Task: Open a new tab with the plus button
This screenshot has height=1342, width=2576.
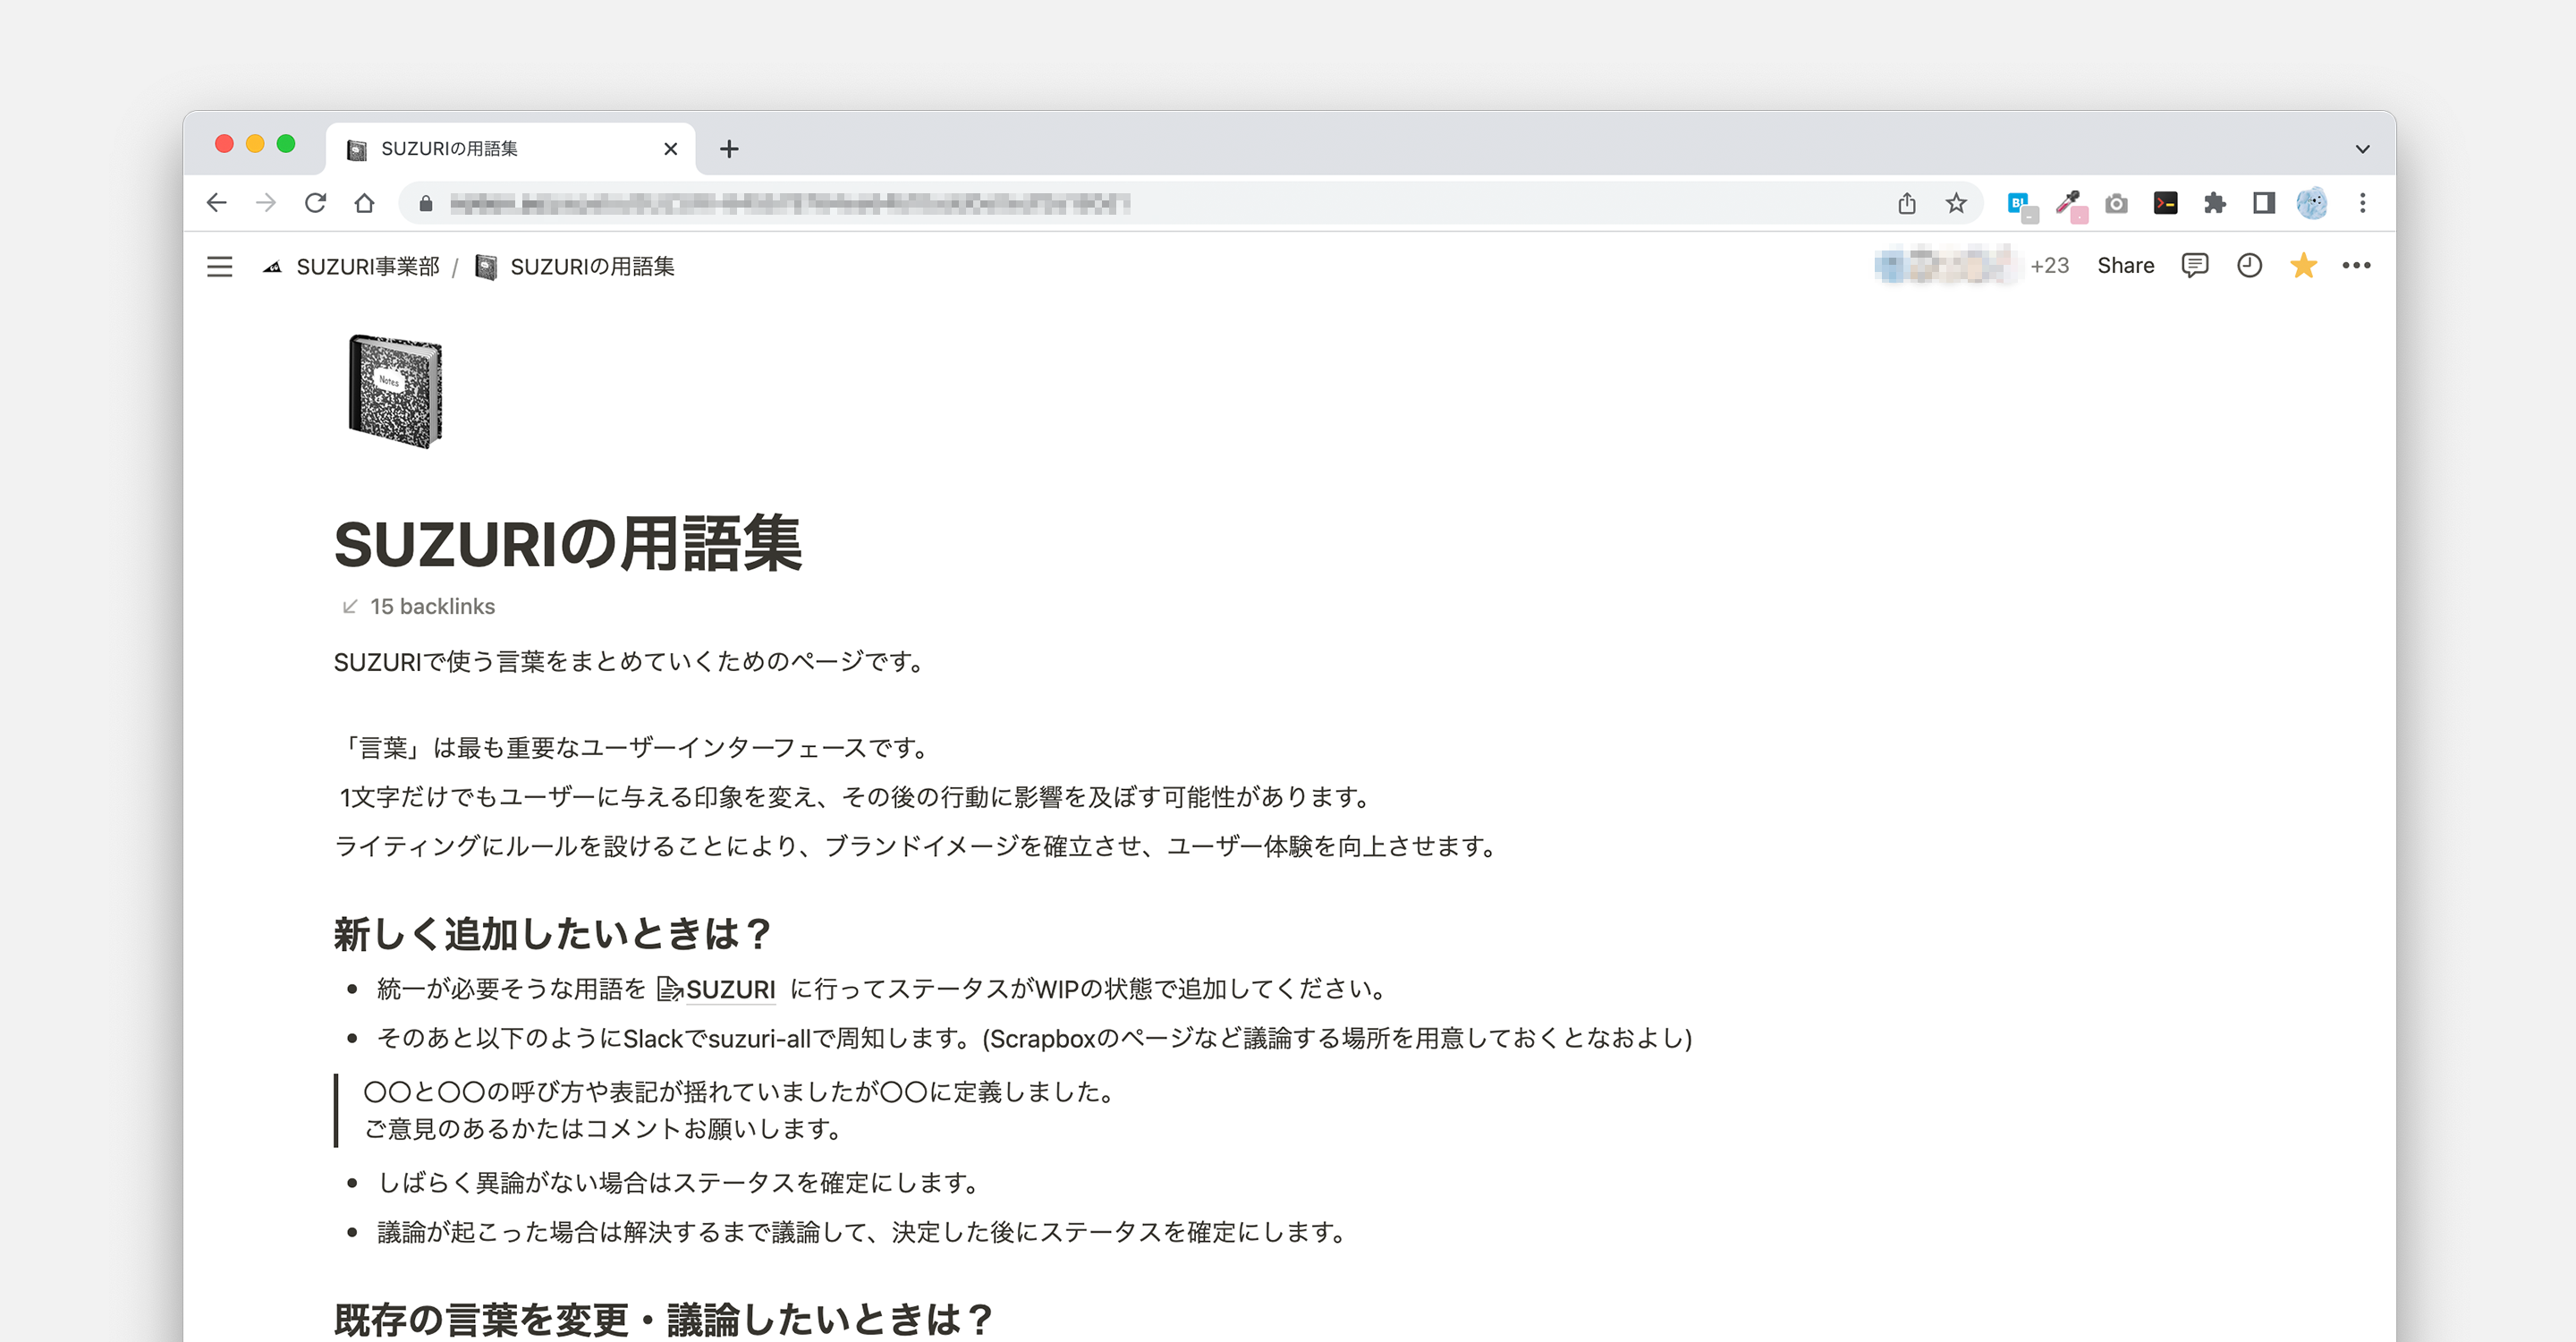Action: (x=729, y=149)
